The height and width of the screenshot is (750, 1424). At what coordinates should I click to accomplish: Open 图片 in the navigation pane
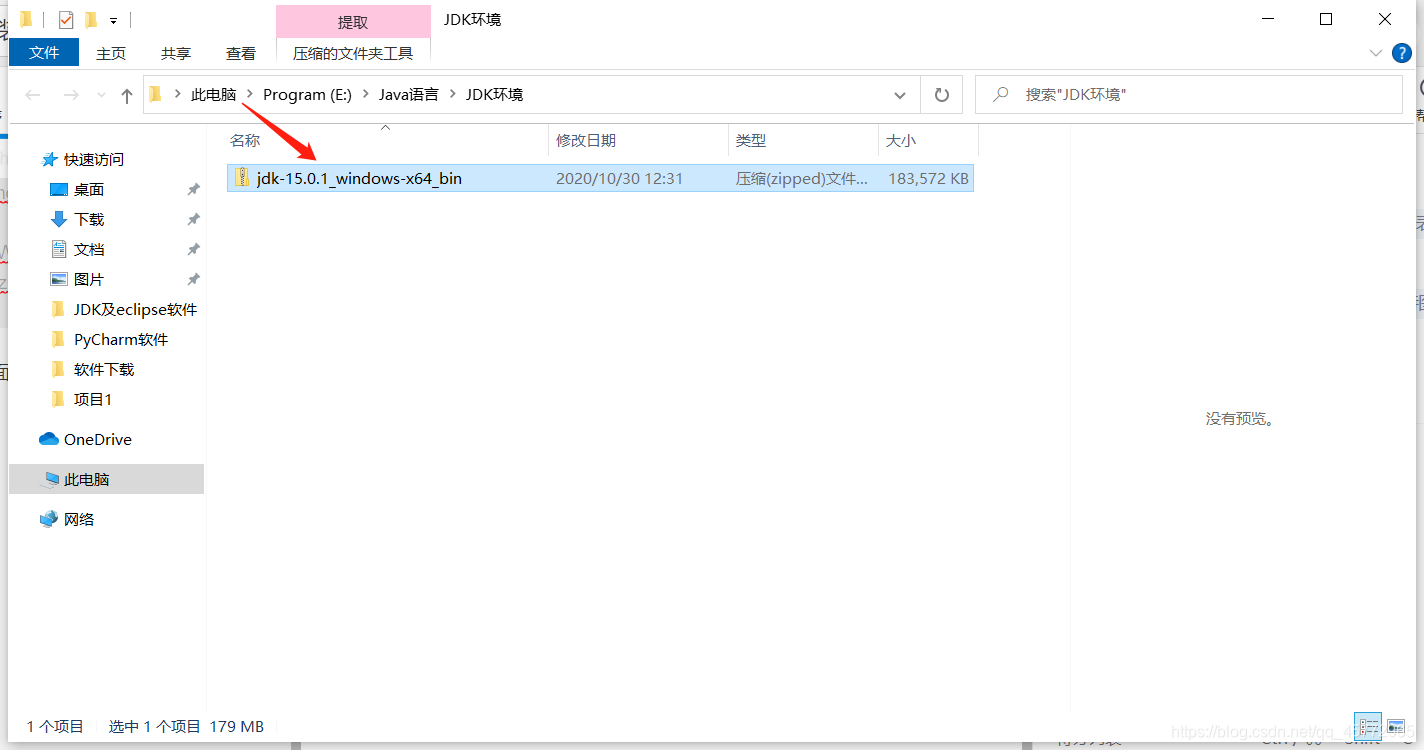pyautogui.click(x=89, y=279)
